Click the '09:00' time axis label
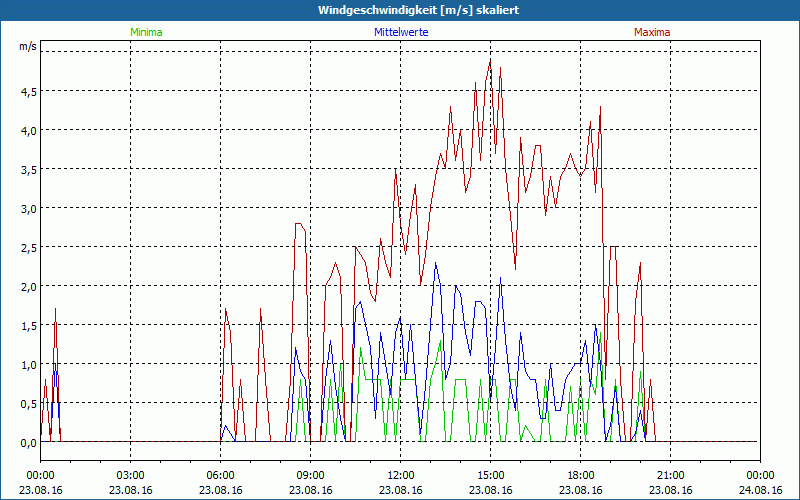This screenshot has width=800, height=500. point(310,476)
